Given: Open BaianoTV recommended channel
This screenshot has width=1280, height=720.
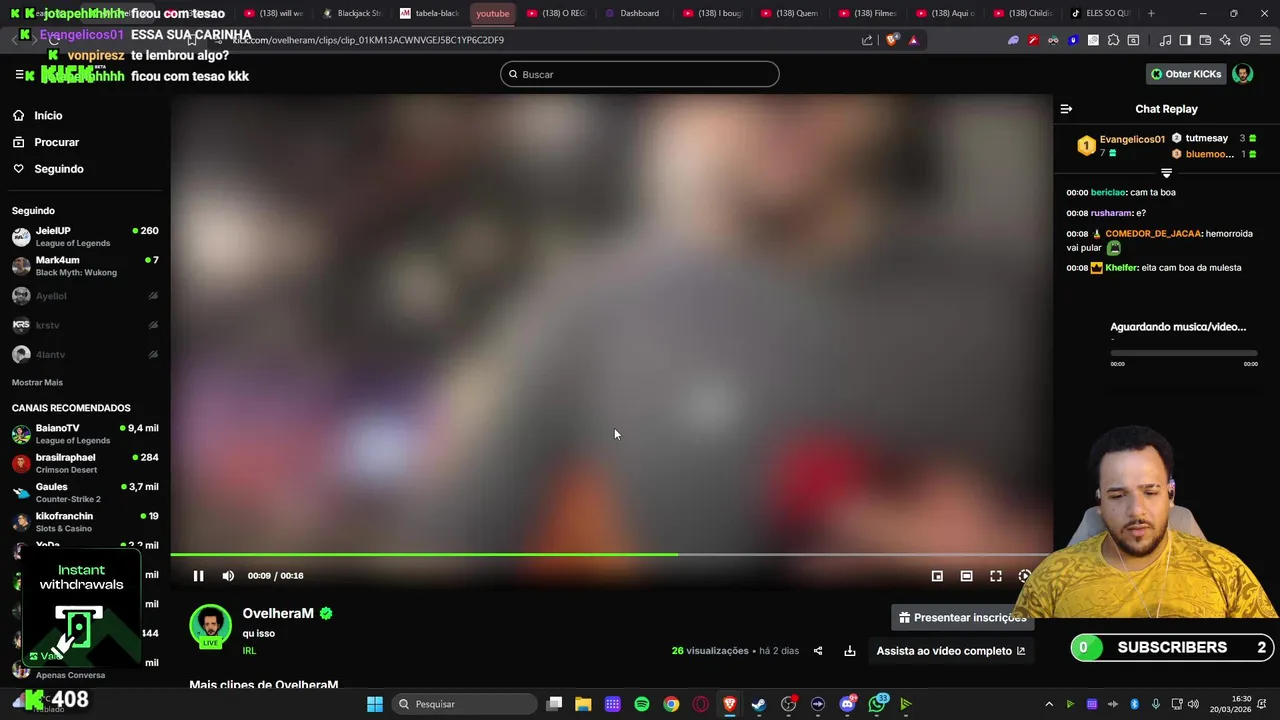Looking at the screenshot, I should 85,434.
